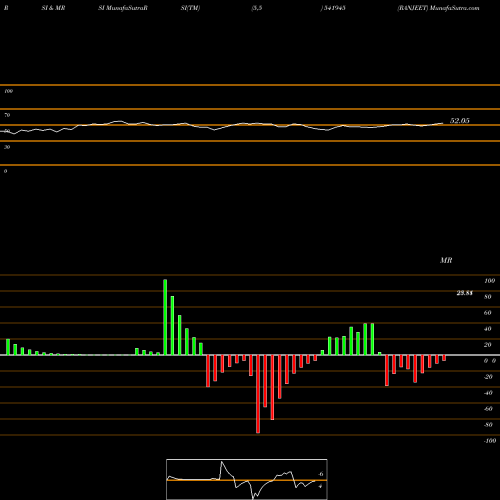Image resolution: width=500 pixels, height=500 pixels.
Task: Click the tallest green histogram bar
Action: point(165,317)
